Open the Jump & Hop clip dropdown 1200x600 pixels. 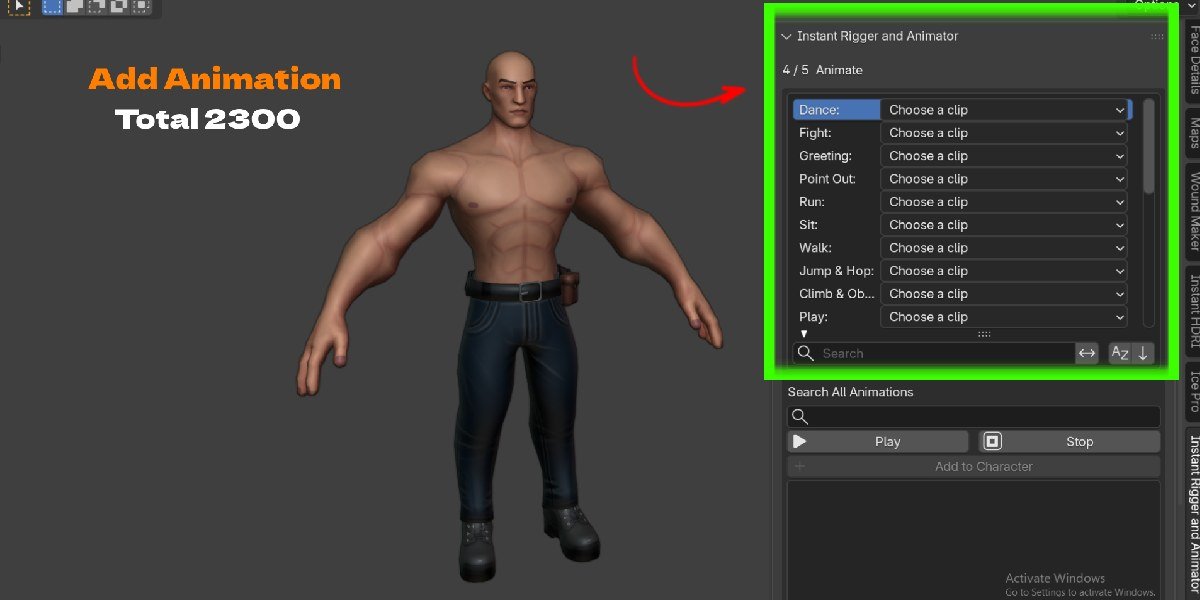point(1004,271)
